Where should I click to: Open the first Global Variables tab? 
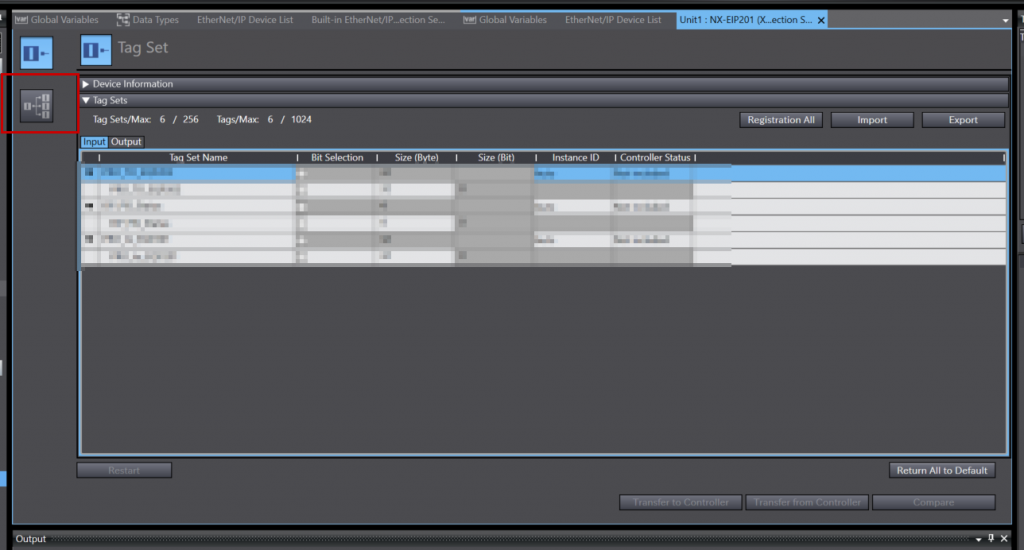pos(60,20)
